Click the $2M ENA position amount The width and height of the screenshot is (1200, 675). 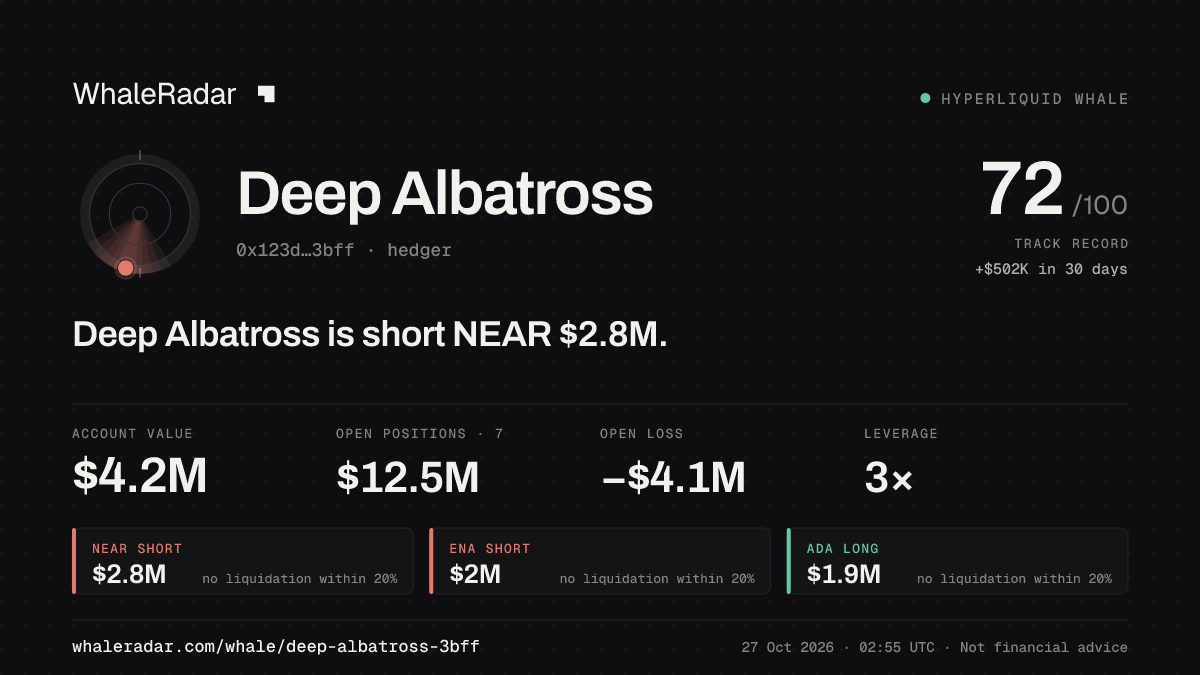coord(475,575)
